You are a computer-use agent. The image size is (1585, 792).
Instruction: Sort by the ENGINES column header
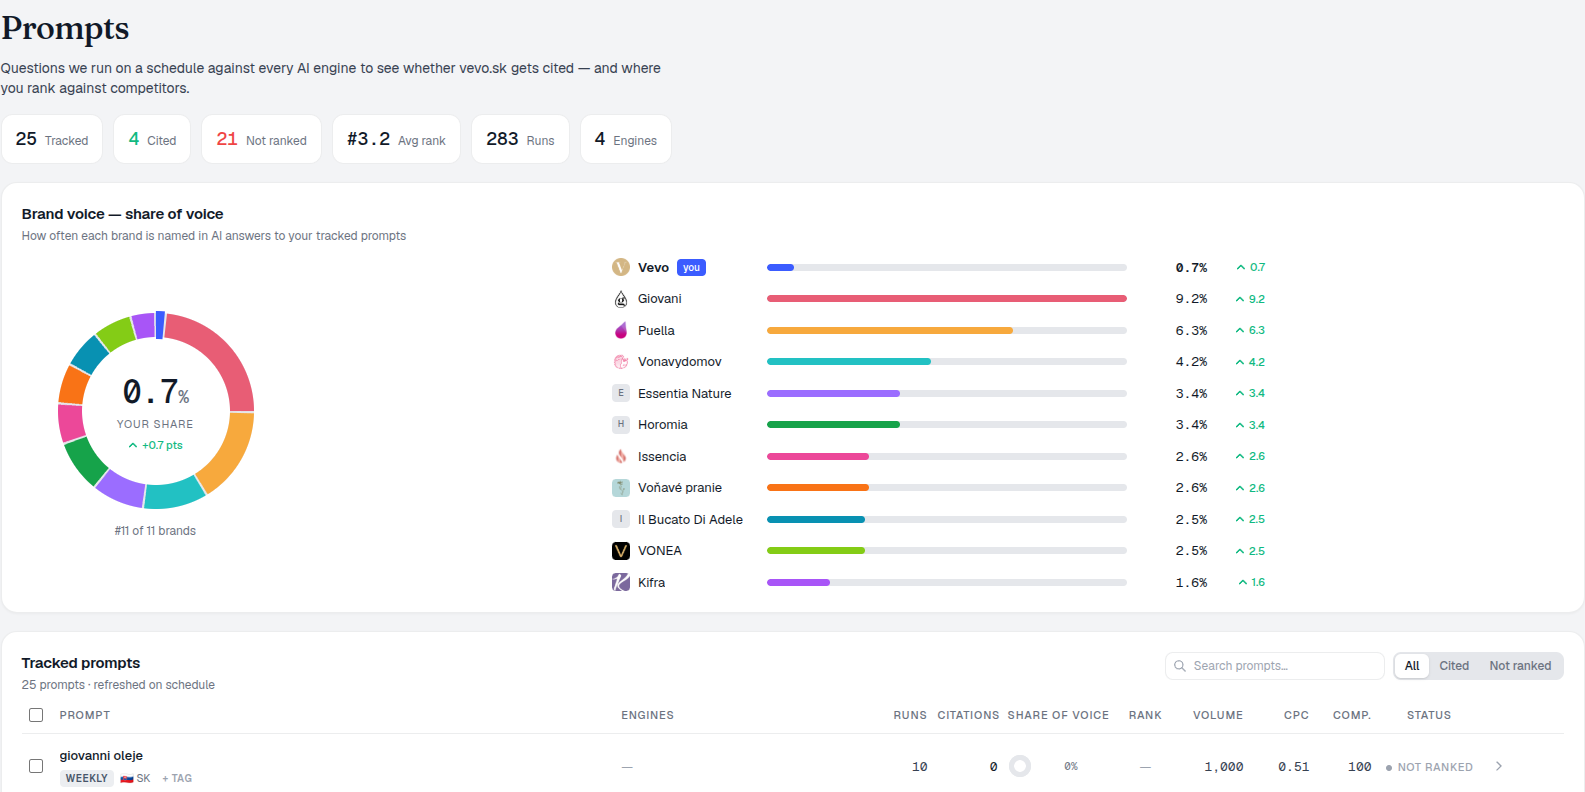(647, 715)
